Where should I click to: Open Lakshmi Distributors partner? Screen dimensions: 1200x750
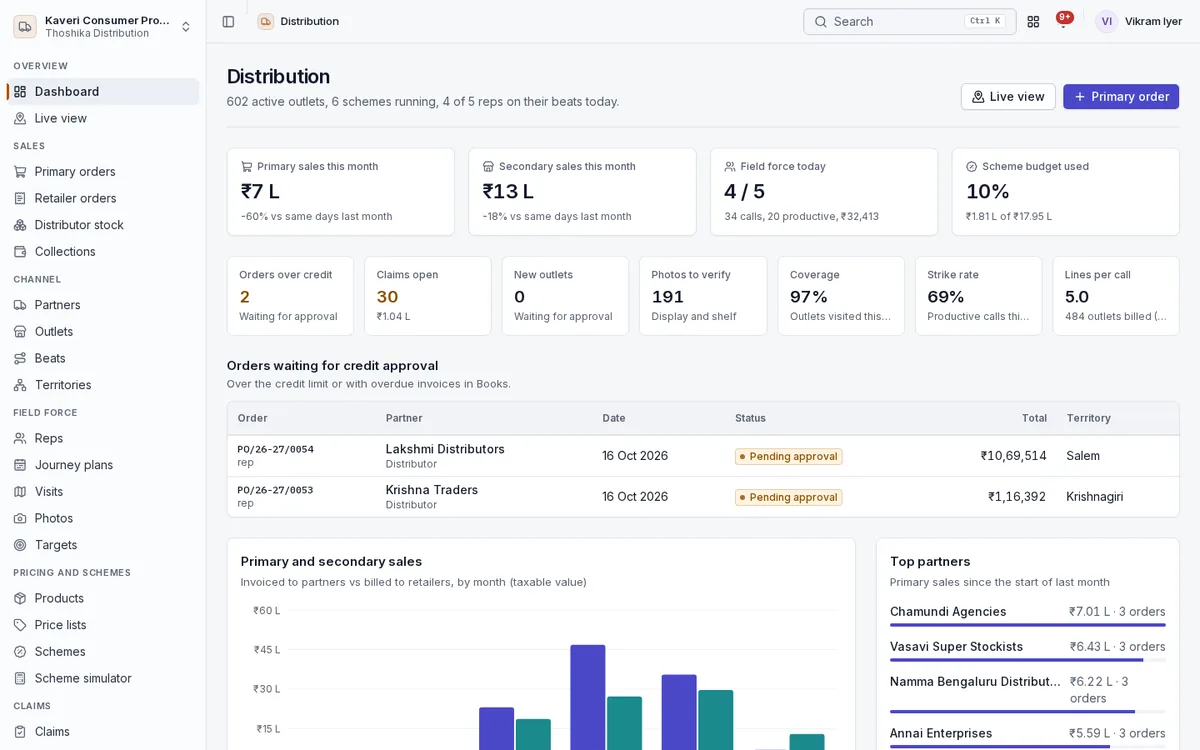445,449
